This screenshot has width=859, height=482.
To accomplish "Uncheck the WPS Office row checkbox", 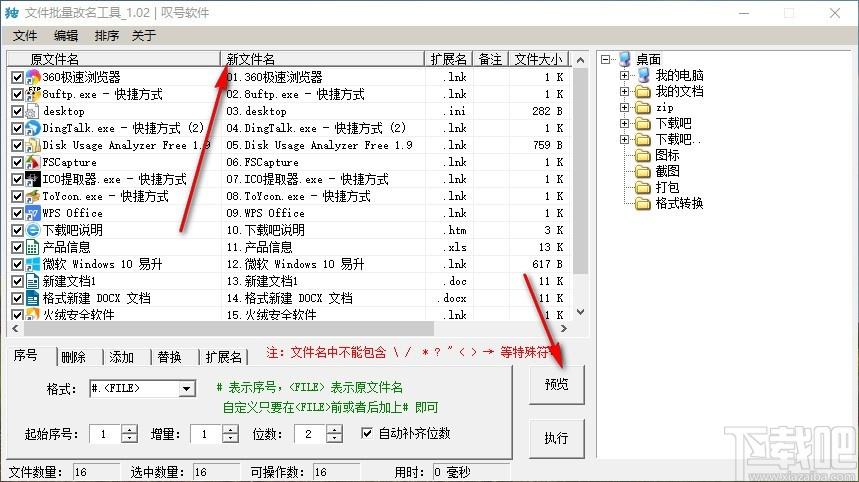I will coord(17,213).
